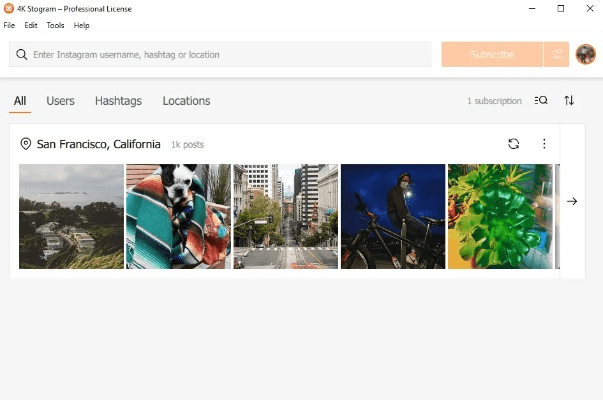Open the search-in-subscriptions list icon

pyautogui.click(x=541, y=100)
